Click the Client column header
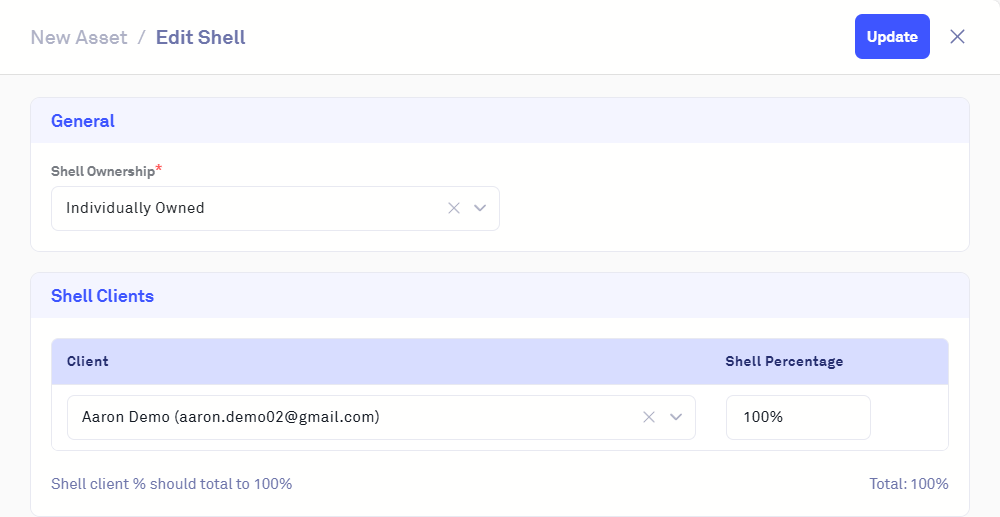This screenshot has height=517, width=1000. point(88,361)
